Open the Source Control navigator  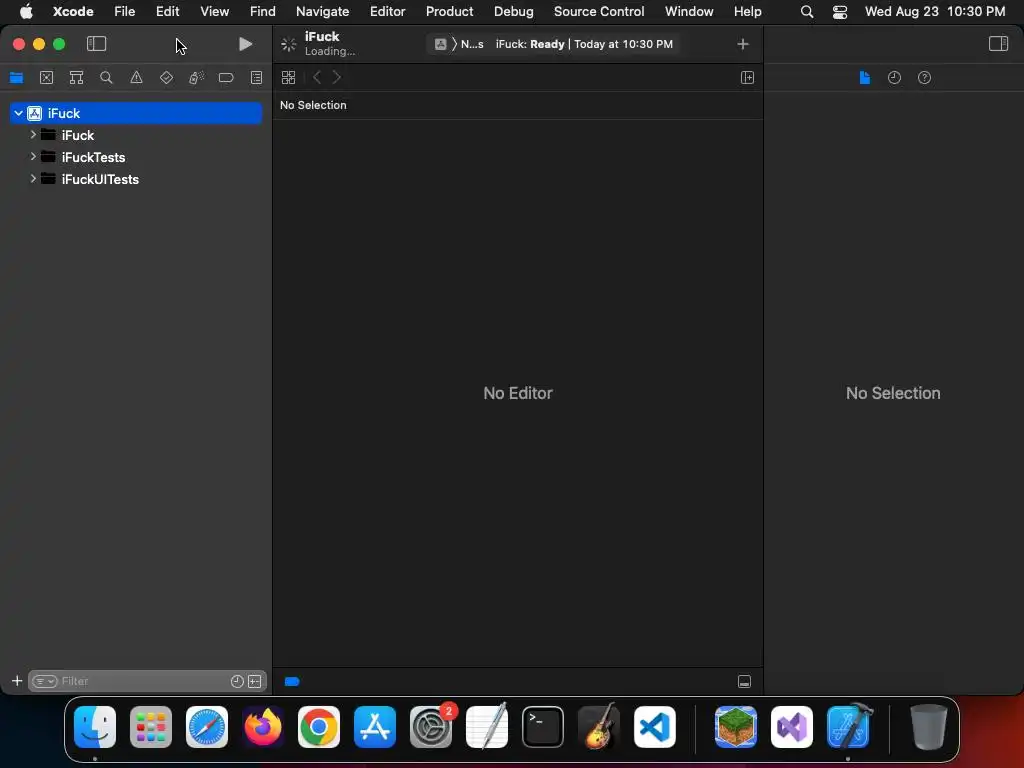[x=46, y=78]
